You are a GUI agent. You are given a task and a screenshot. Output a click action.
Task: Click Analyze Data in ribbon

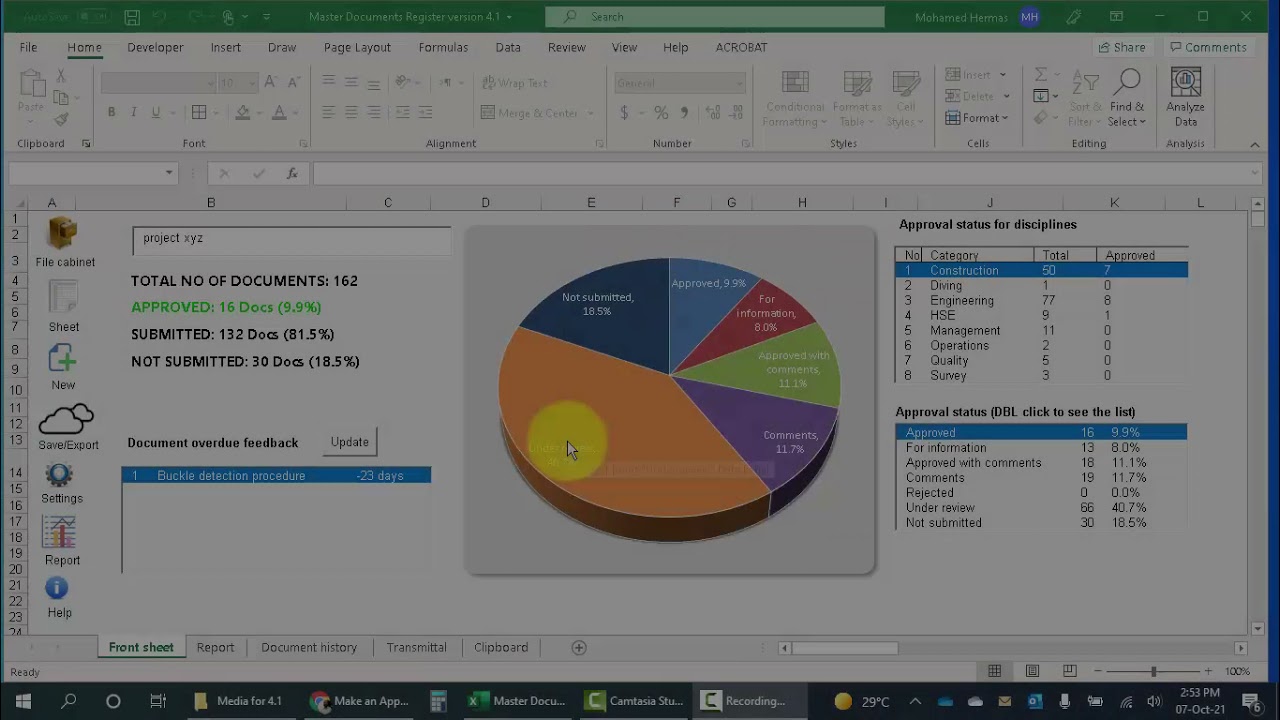point(1185,98)
